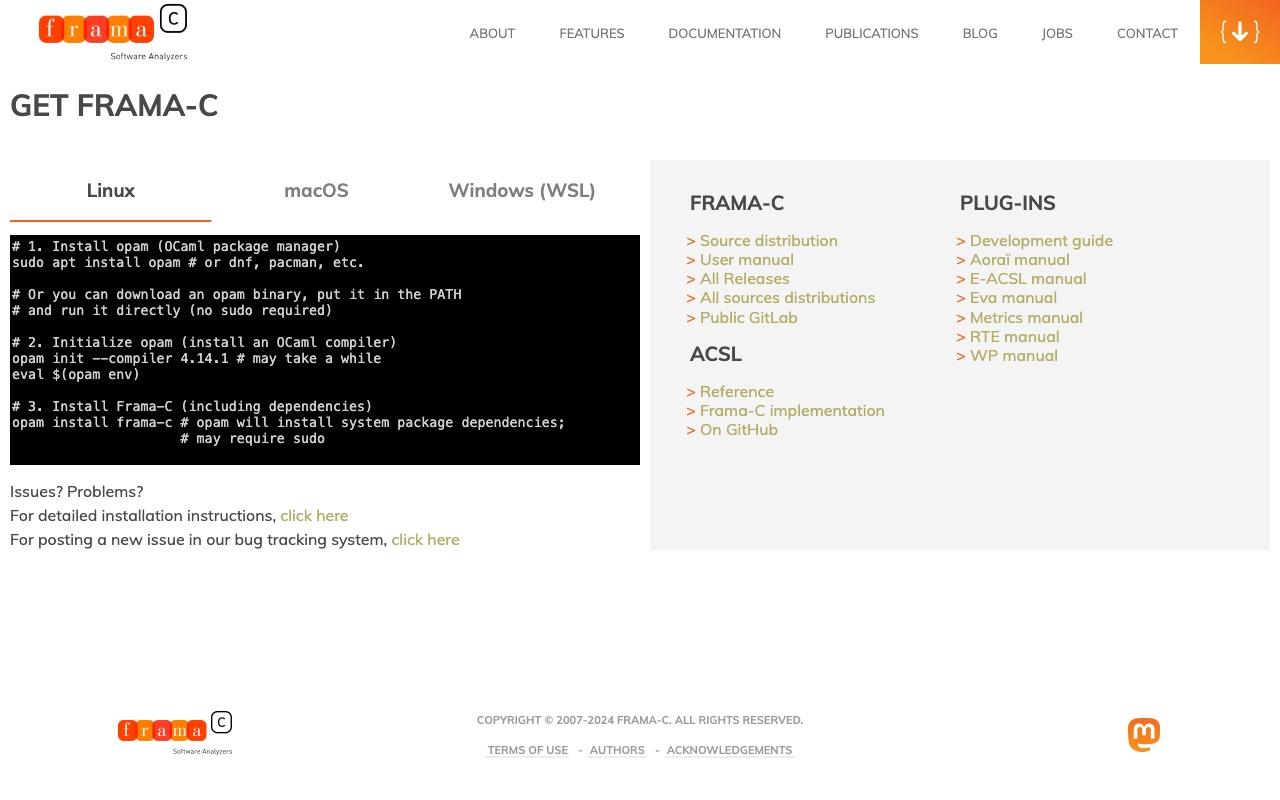Click the ACSL section heading
Viewport: 1280px width, 800px height.
pos(716,354)
